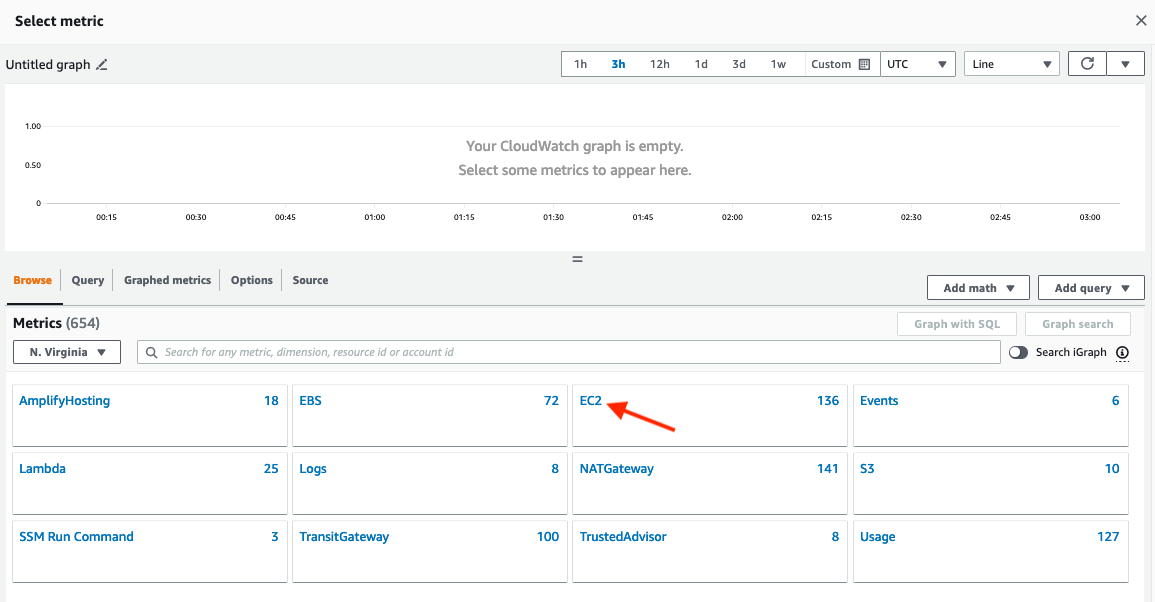Image resolution: width=1155 pixels, height=602 pixels.
Task: Click the graph panel resize handle
Action: [x=578, y=259]
